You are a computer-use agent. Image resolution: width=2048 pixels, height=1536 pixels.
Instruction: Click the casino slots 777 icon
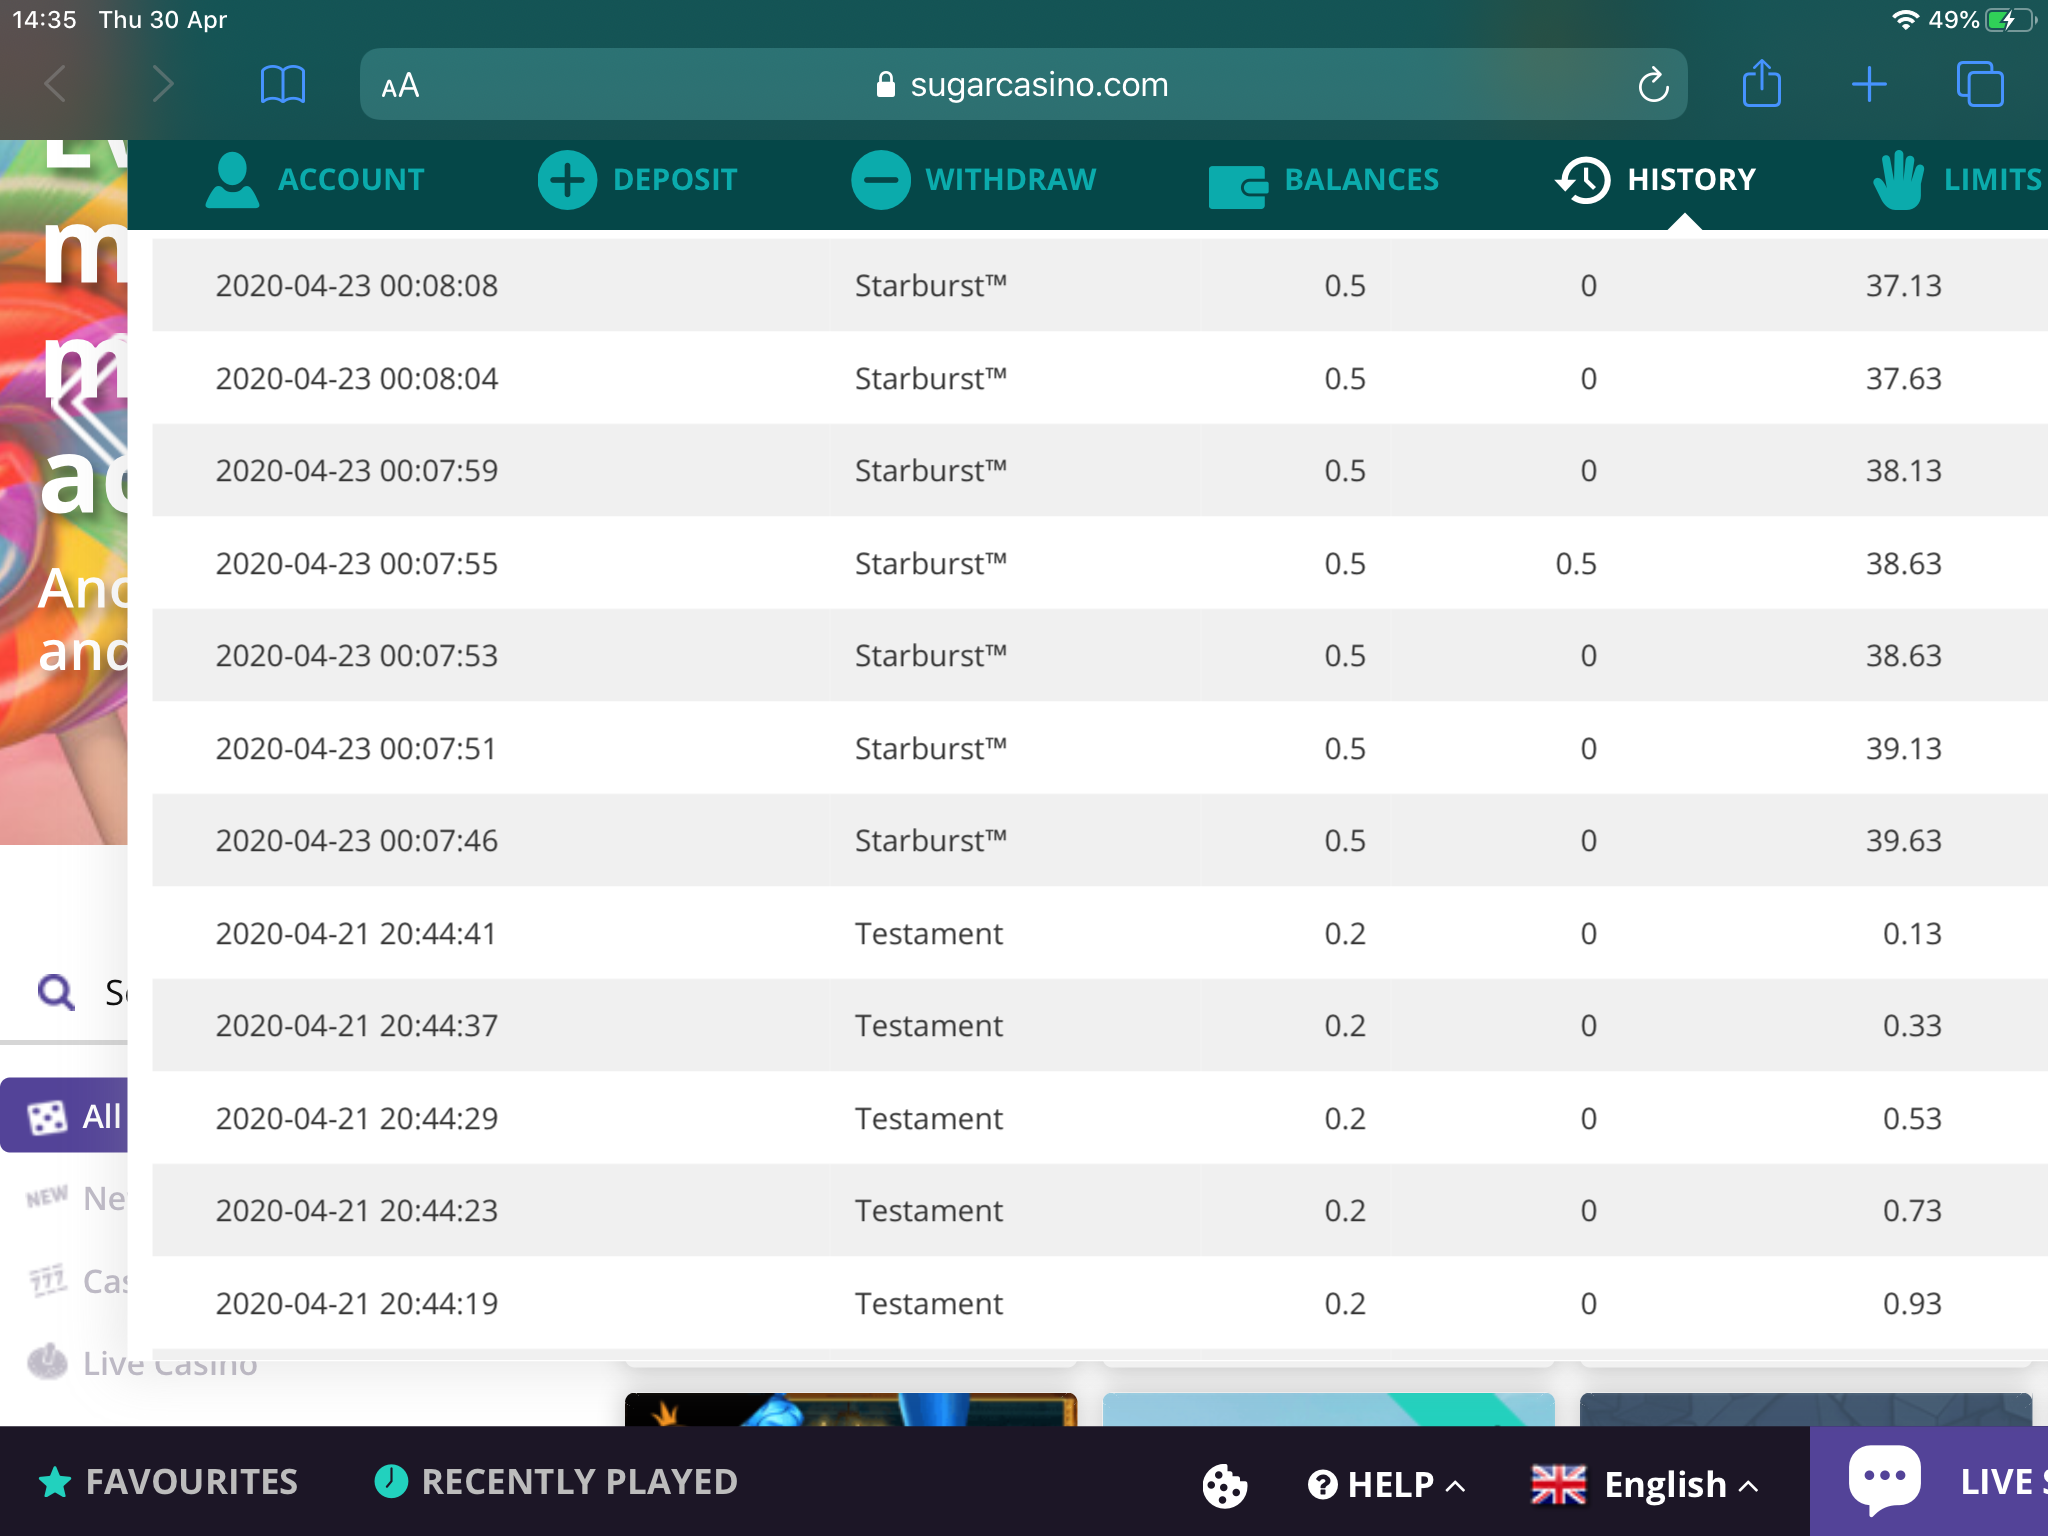pos(47,1280)
